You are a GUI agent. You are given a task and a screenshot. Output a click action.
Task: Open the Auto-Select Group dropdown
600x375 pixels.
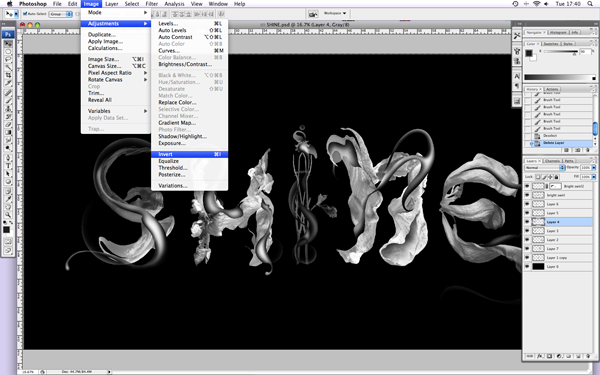[61, 14]
